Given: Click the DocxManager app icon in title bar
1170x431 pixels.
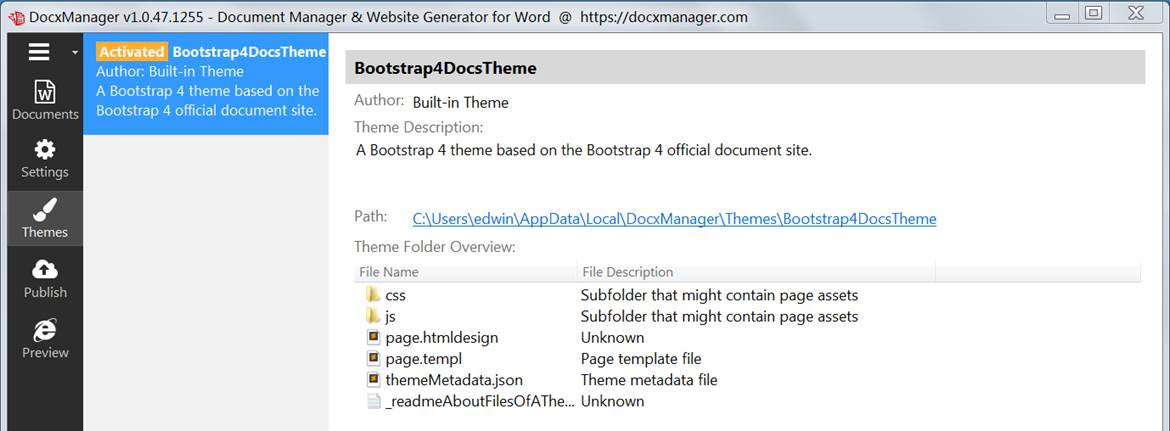Looking at the screenshot, I should coord(16,17).
